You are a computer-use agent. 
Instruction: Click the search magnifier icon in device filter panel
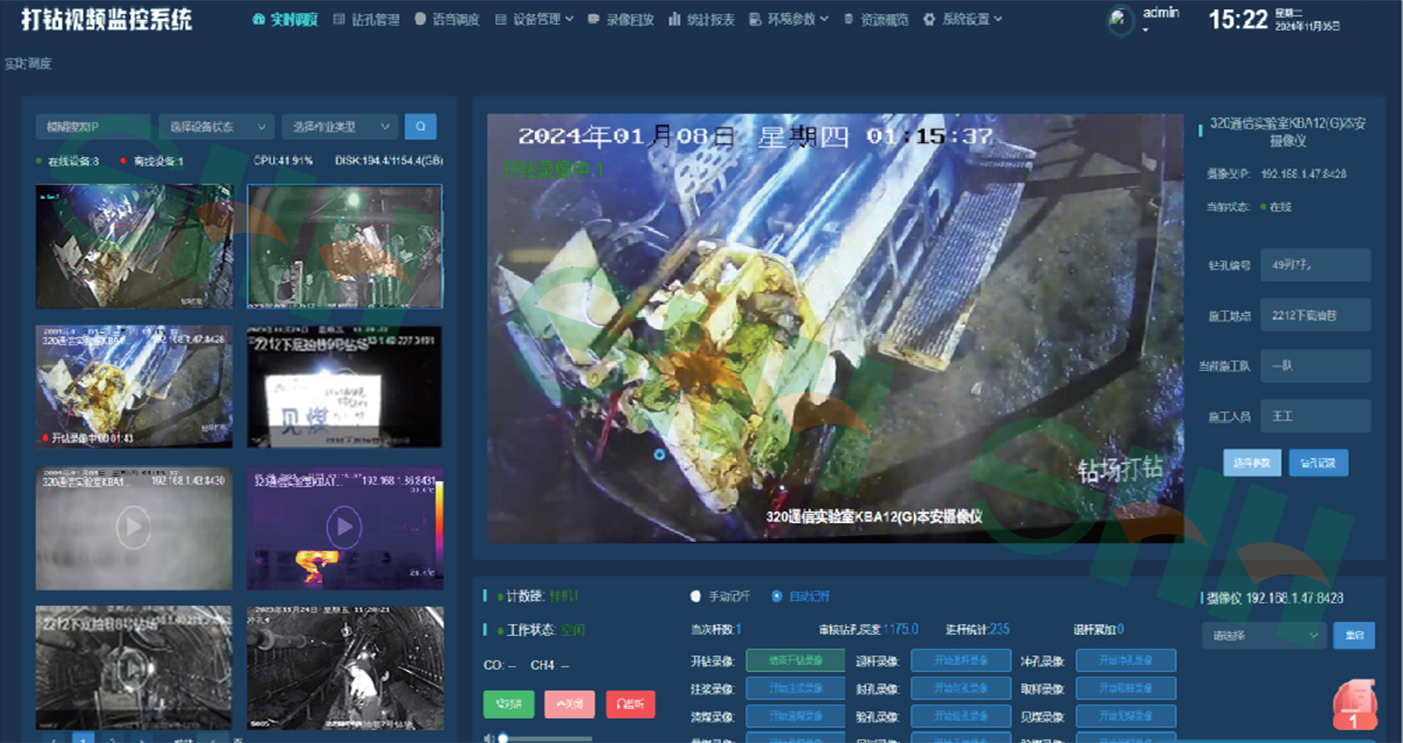coord(420,126)
